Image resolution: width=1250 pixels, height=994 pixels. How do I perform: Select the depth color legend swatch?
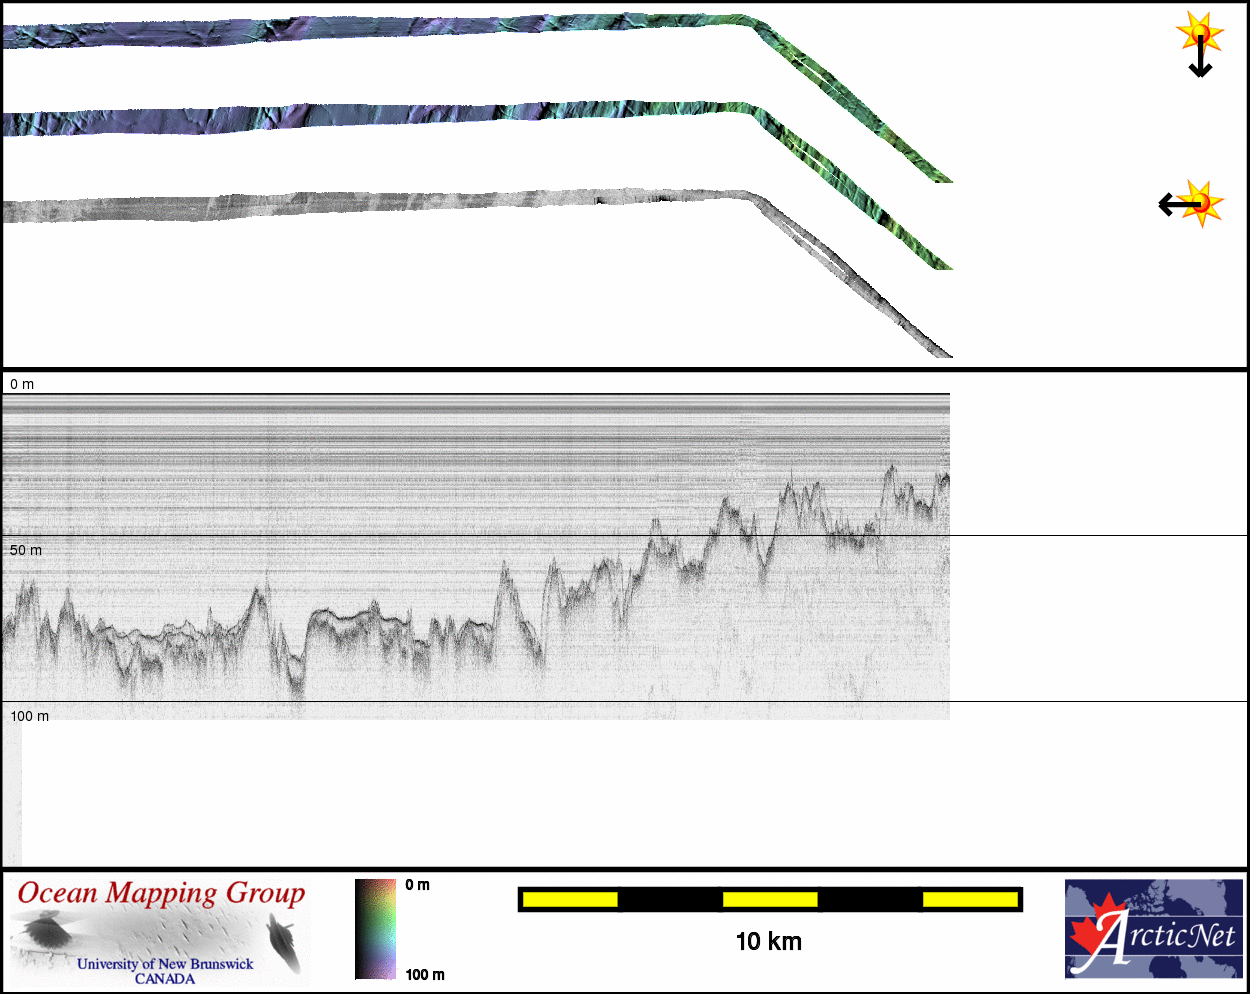click(x=375, y=929)
